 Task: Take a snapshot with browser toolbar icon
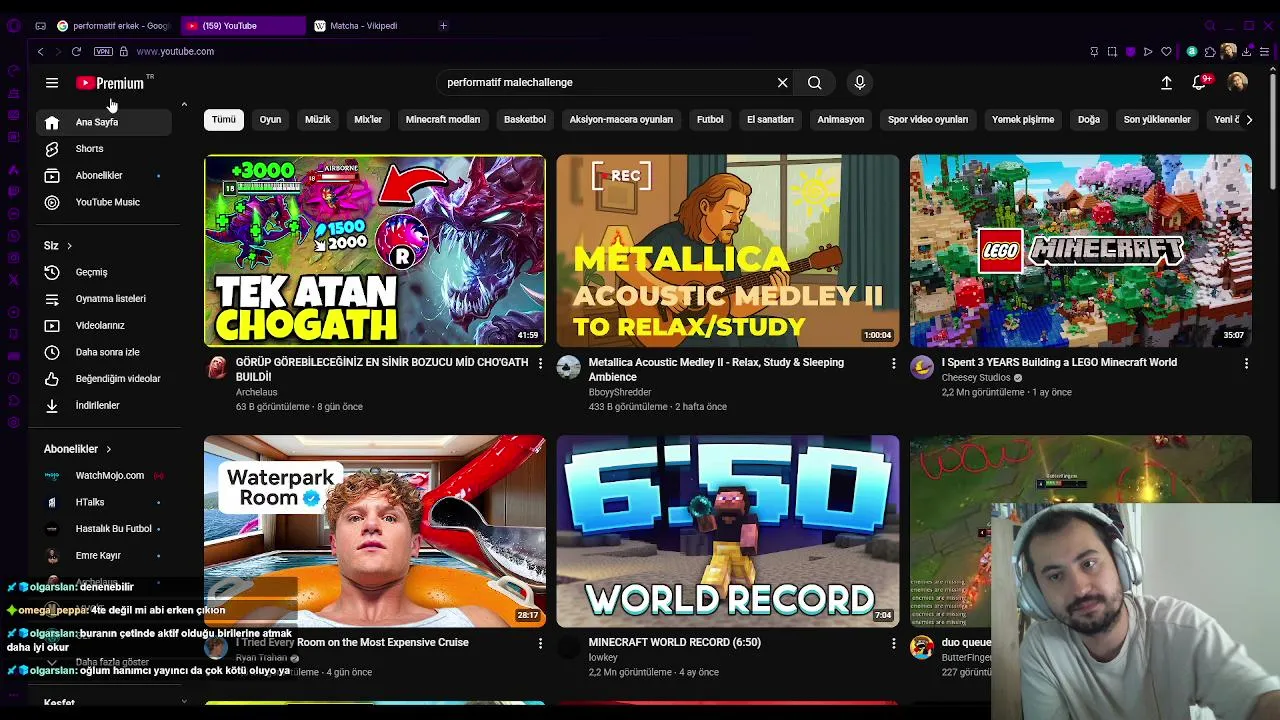tap(1112, 51)
